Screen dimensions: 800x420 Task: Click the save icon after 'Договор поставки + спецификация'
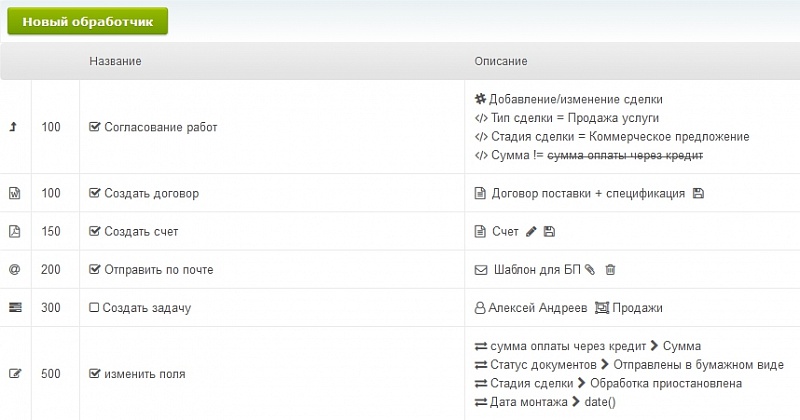click(698, 193)
